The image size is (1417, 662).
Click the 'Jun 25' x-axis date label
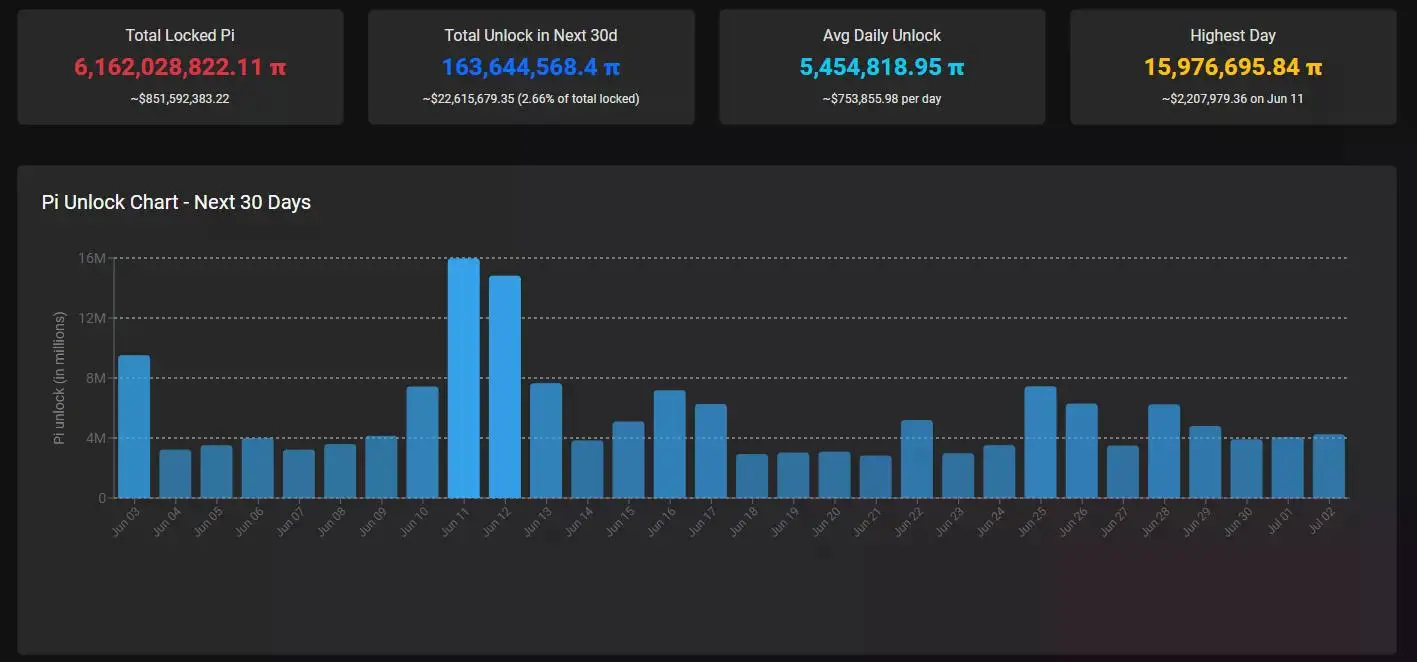pos(1034,523)
